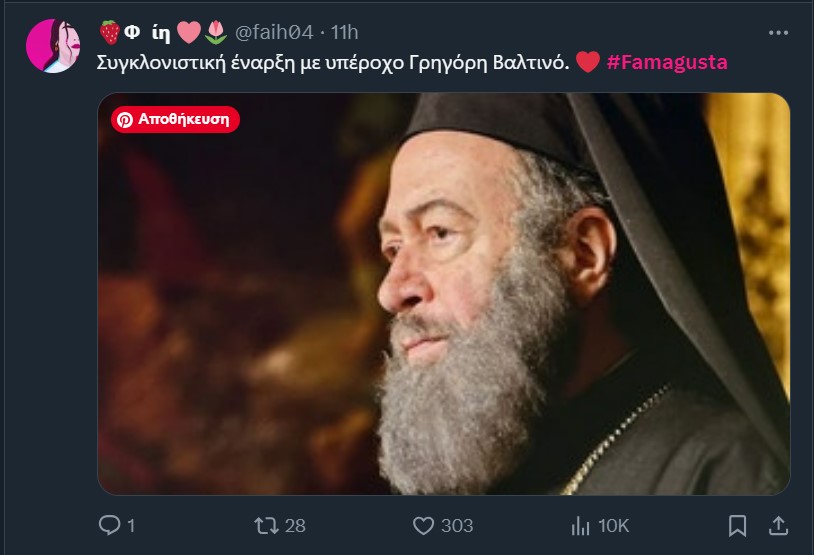The width and height of the screenshot is (814, 555).
Task: Click the 11h timestamp
Action: tap(346, 33)
